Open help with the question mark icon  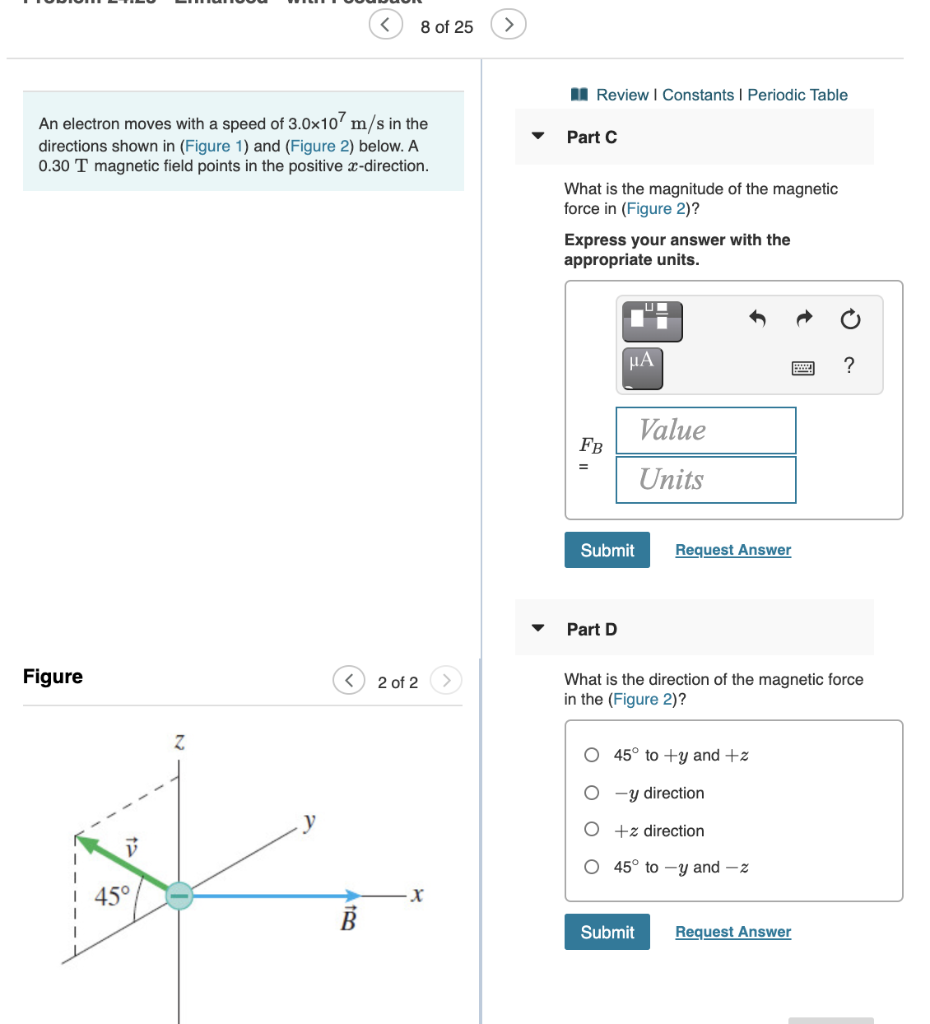(848, 365)
